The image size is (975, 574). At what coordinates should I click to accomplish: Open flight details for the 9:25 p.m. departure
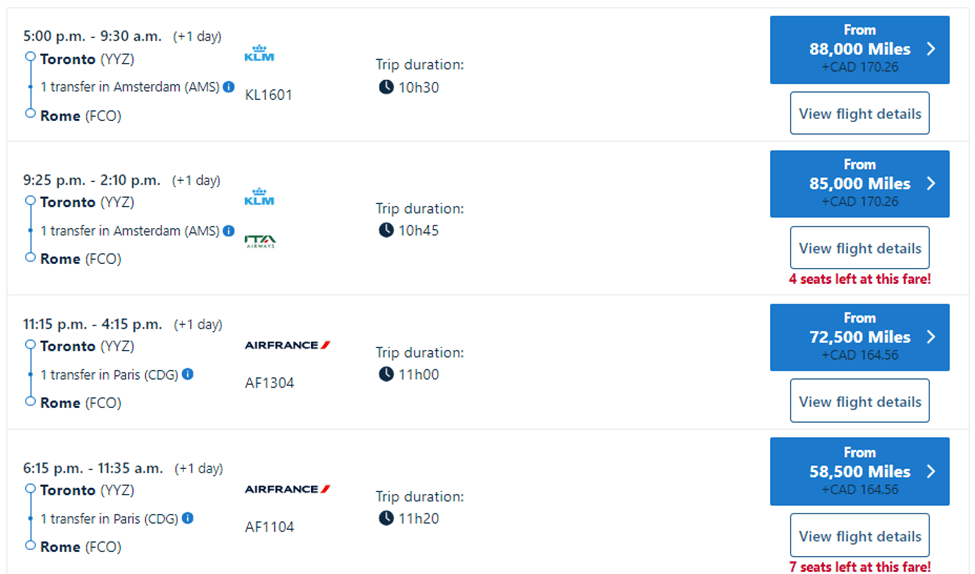[859, 248]
